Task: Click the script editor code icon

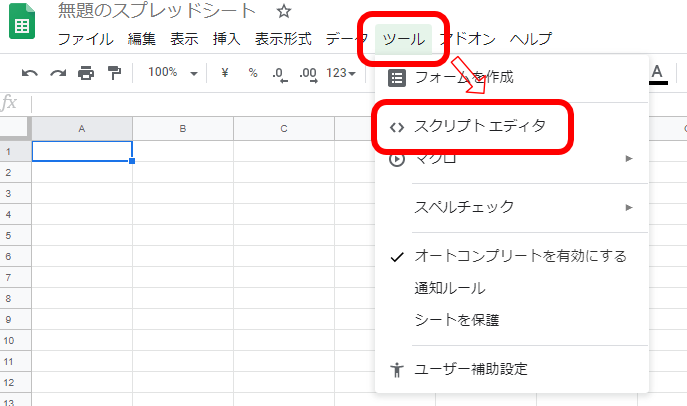Action: click(397, 127)
